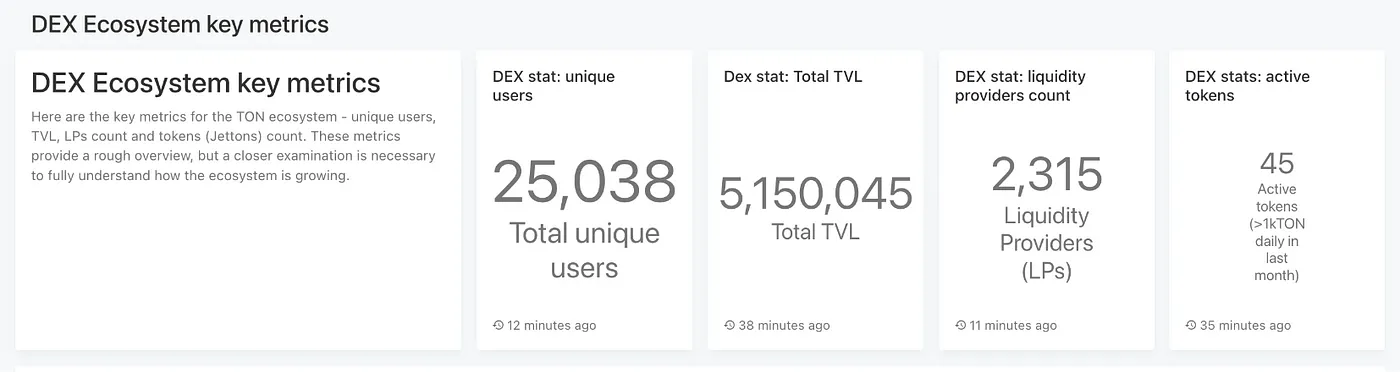This screenshot has height=372, width=1400.
Task: Click the 2,315 Liquidity Providers counter
Action: [x=1047, y=175]
